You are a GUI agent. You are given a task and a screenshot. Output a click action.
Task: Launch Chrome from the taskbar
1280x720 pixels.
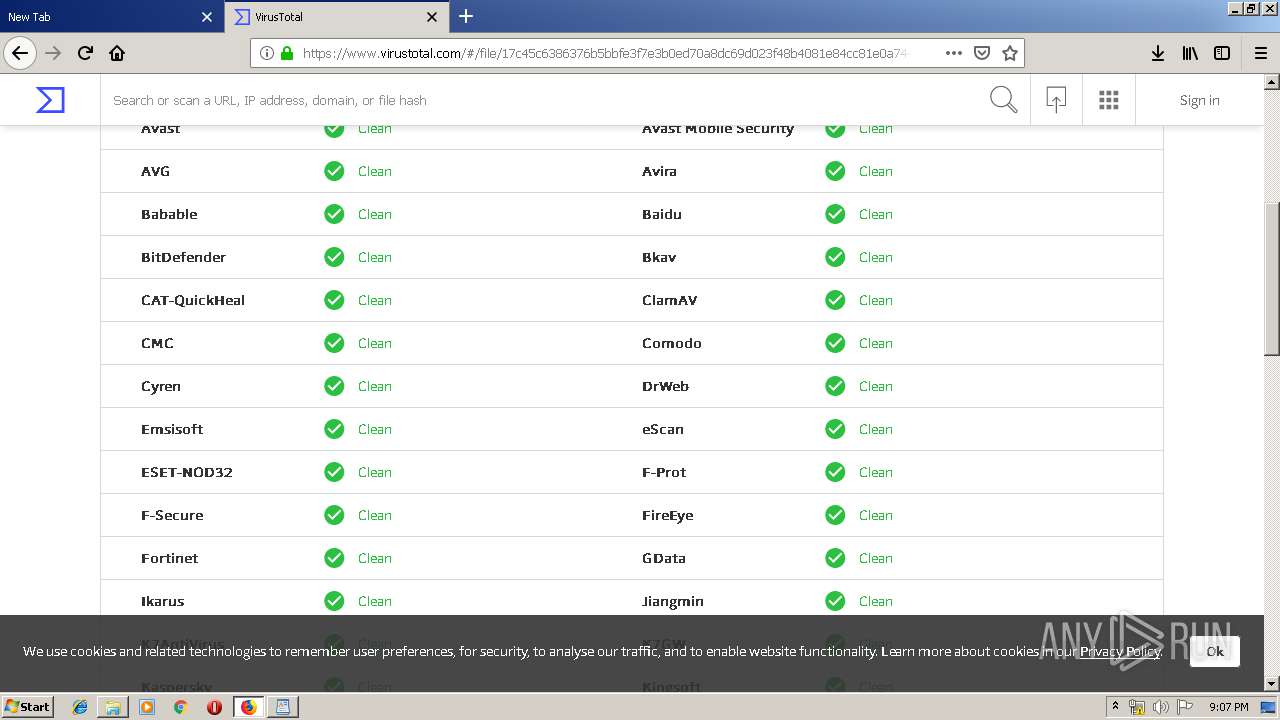click(180, 707)
